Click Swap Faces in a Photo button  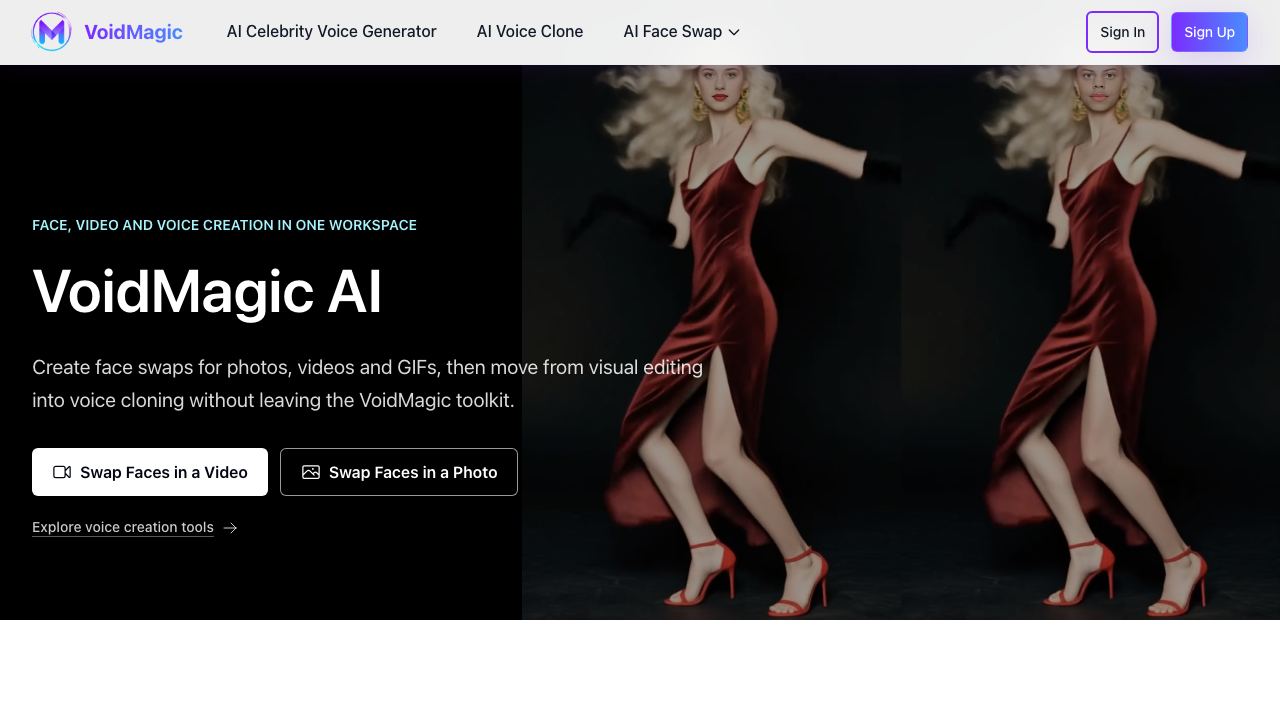click(399, 472)
